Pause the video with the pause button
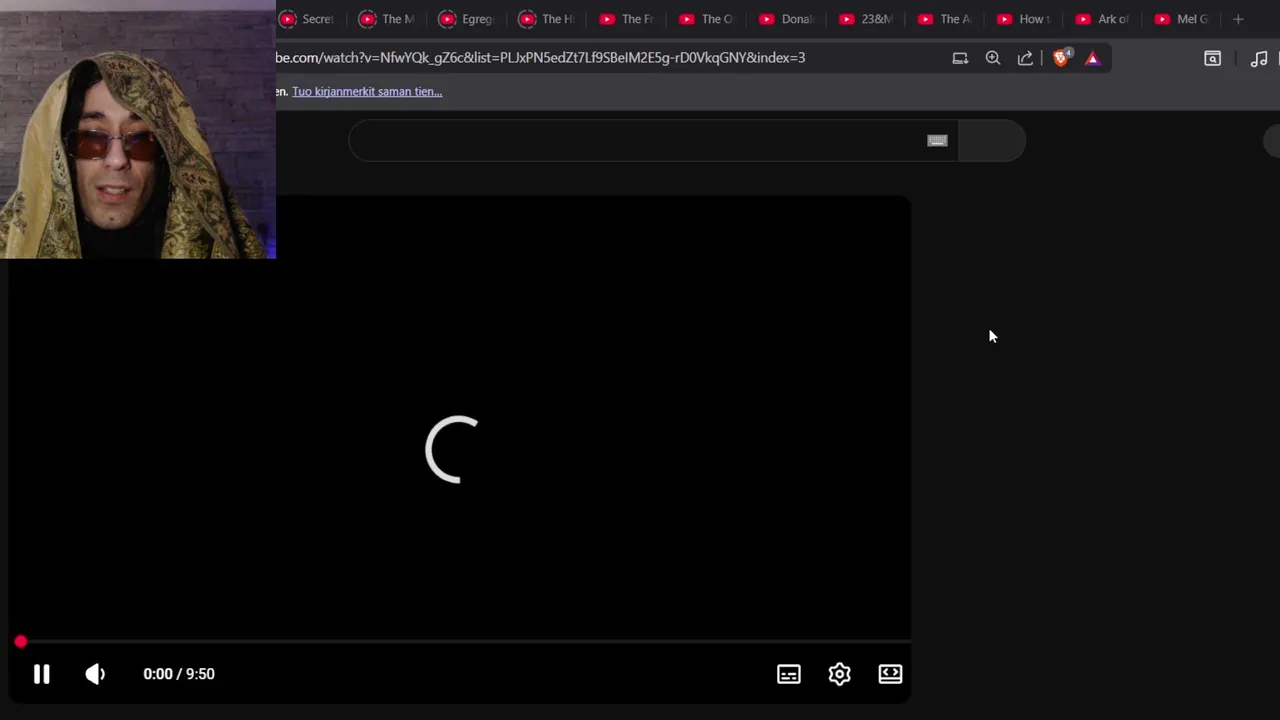 (x=41, y=674)
